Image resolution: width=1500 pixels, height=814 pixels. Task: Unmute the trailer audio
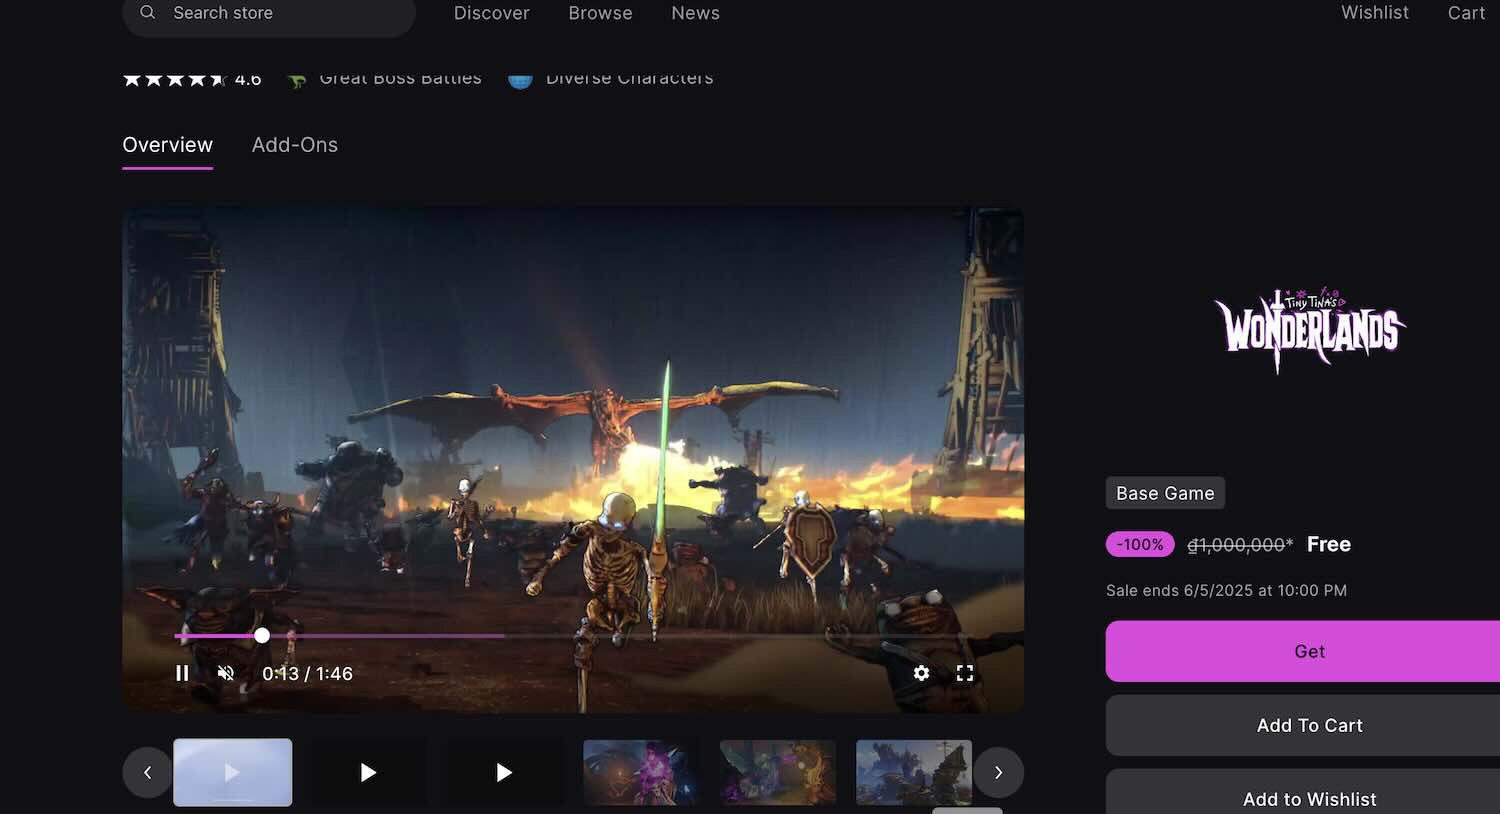[x=226, y=673]
